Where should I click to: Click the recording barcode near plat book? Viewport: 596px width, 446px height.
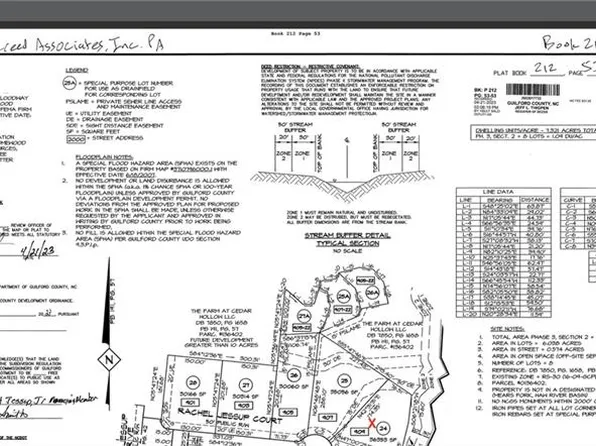tap(533, 90)
